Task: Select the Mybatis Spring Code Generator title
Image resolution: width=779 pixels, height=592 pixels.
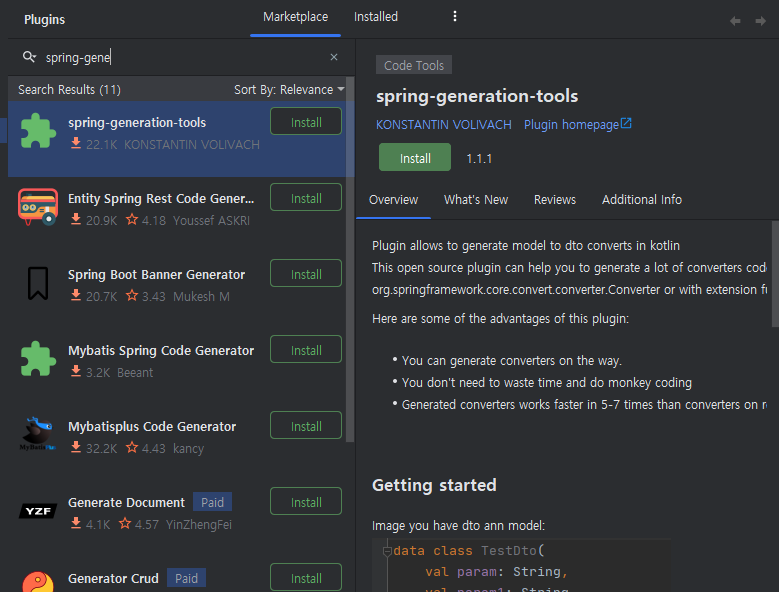Action: (161, 350)
